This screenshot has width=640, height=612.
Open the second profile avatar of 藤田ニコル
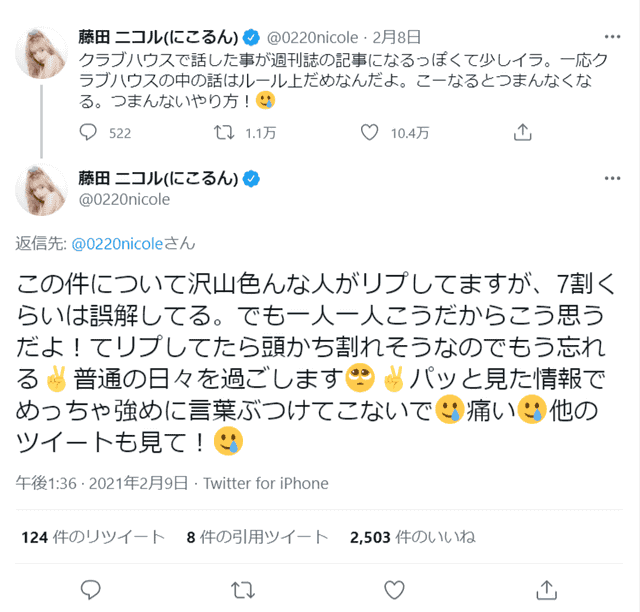(x=41, y=189)
